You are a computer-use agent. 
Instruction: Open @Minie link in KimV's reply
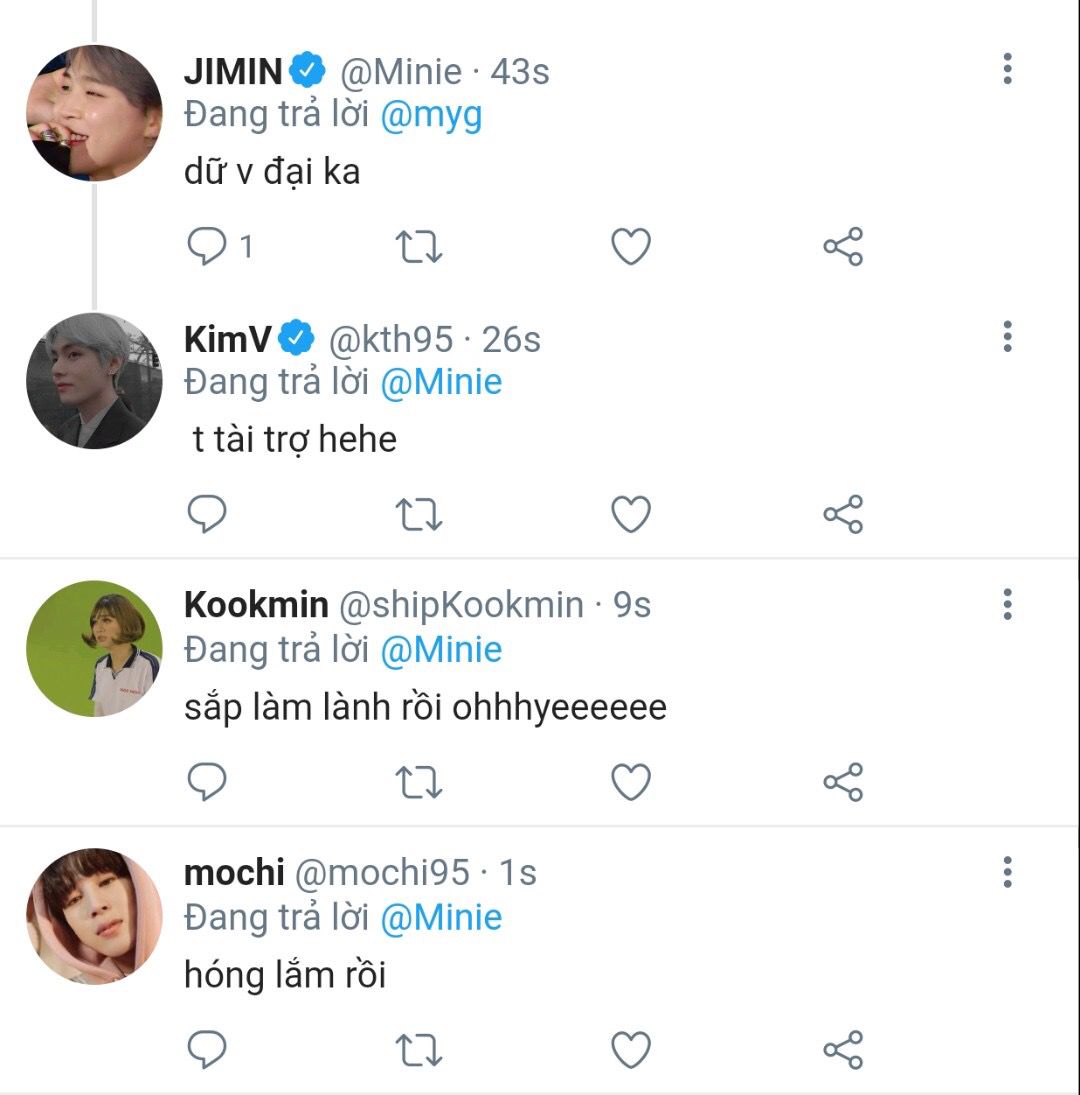pyautogui.click(x=441, y=383)
